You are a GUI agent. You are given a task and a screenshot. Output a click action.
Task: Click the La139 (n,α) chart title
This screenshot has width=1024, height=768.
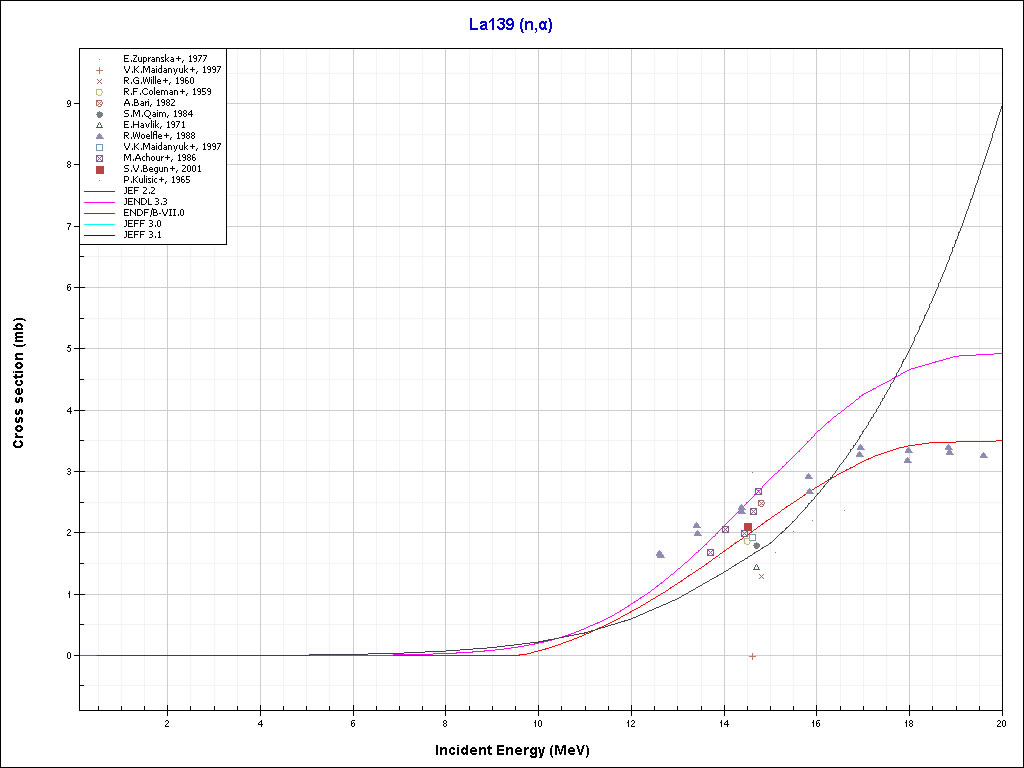click(x=511, y=25)
